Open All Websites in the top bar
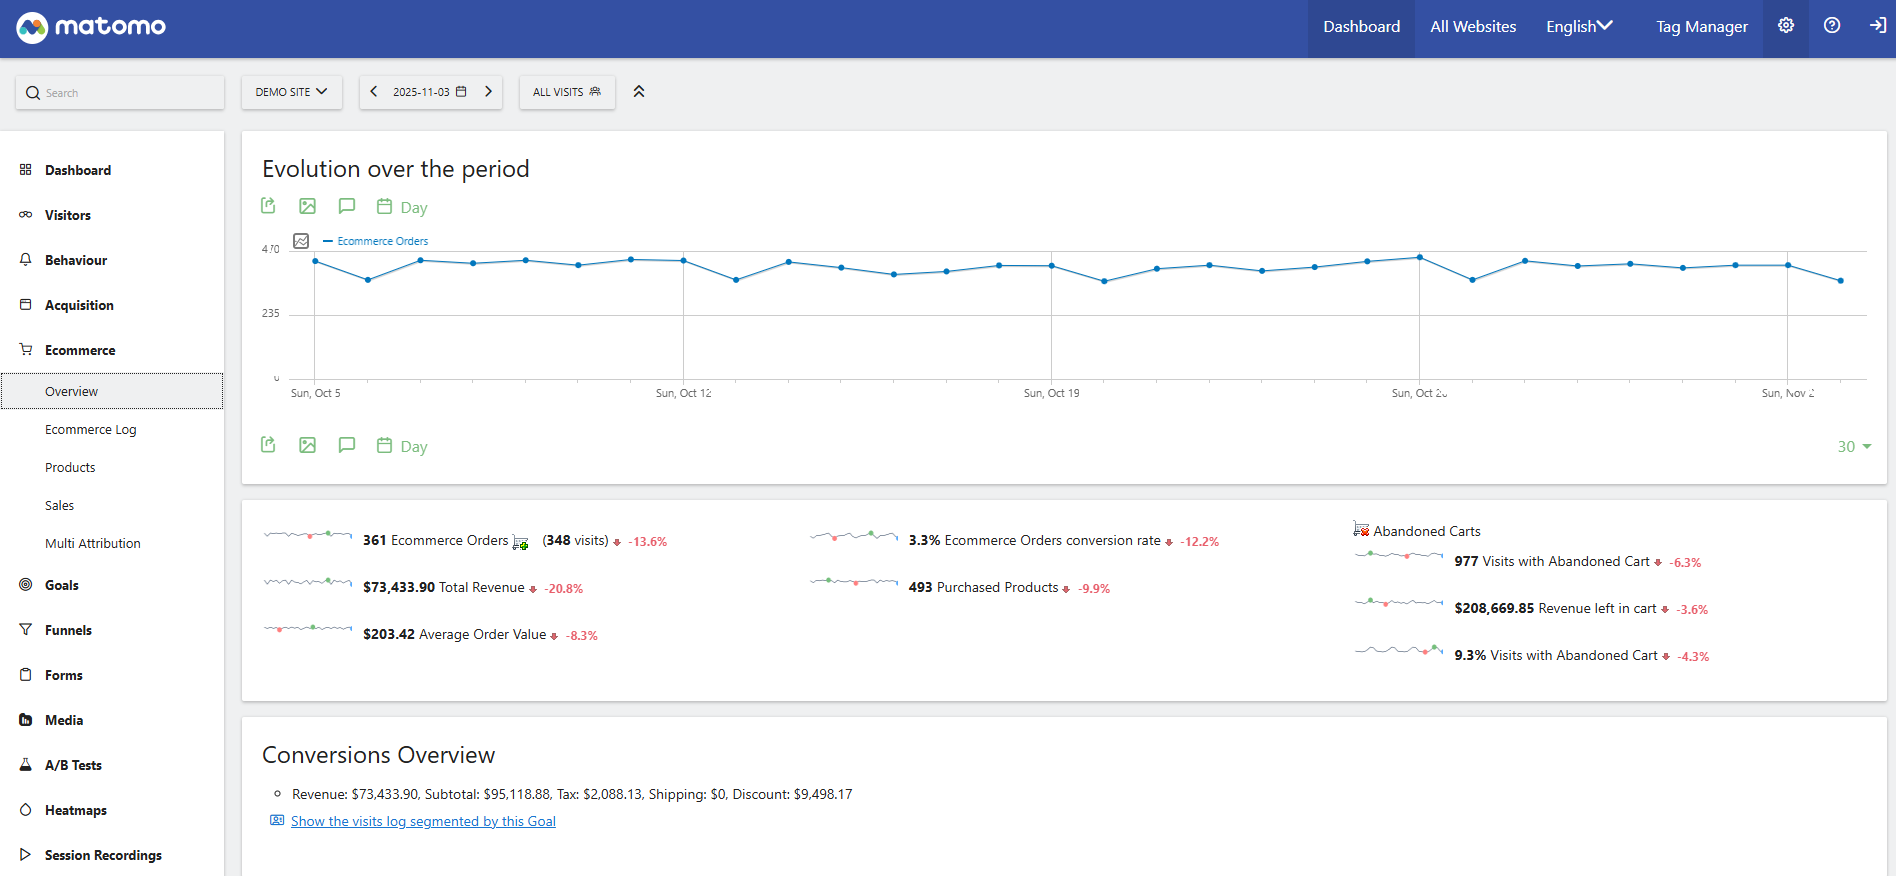This screenshot has width=1896, height=876. coord(1472,27)
